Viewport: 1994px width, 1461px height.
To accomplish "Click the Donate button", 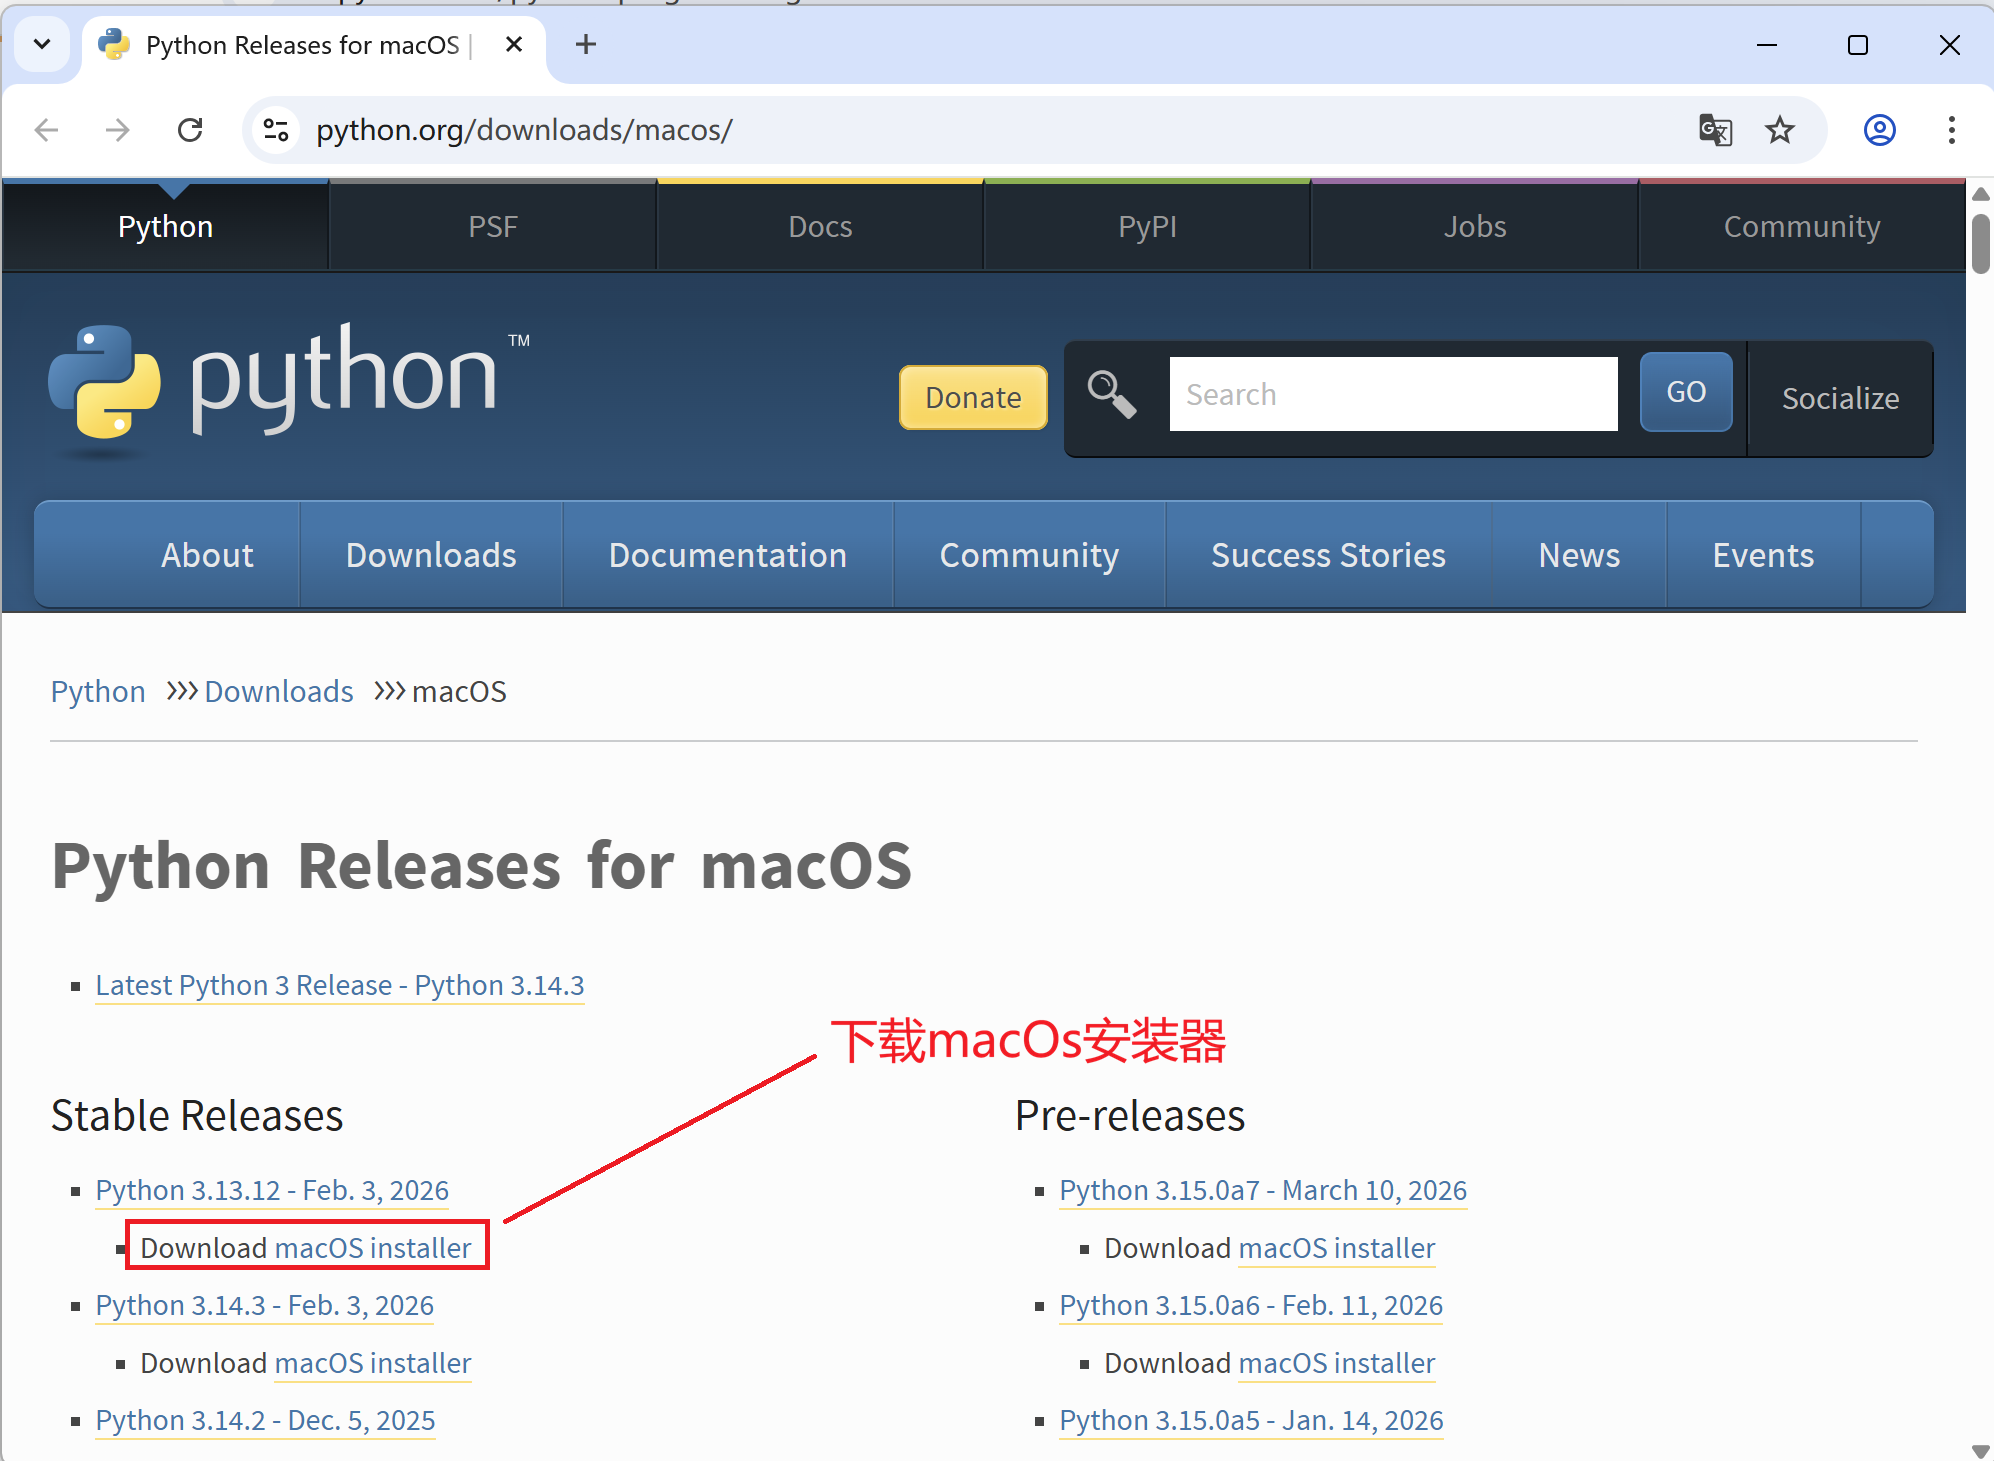I will click(x=972, y=397).
